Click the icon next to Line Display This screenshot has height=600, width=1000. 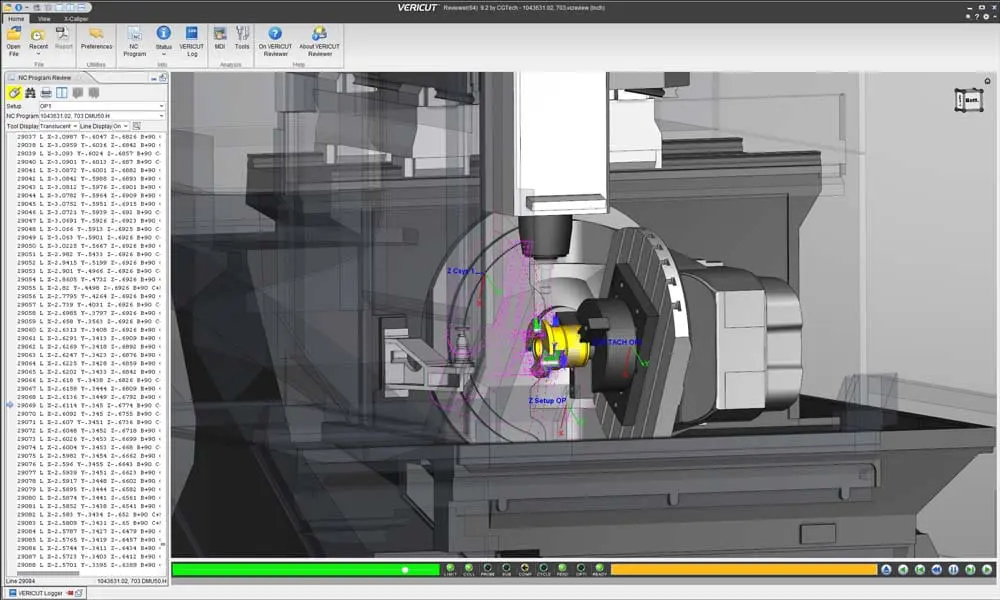136,126
